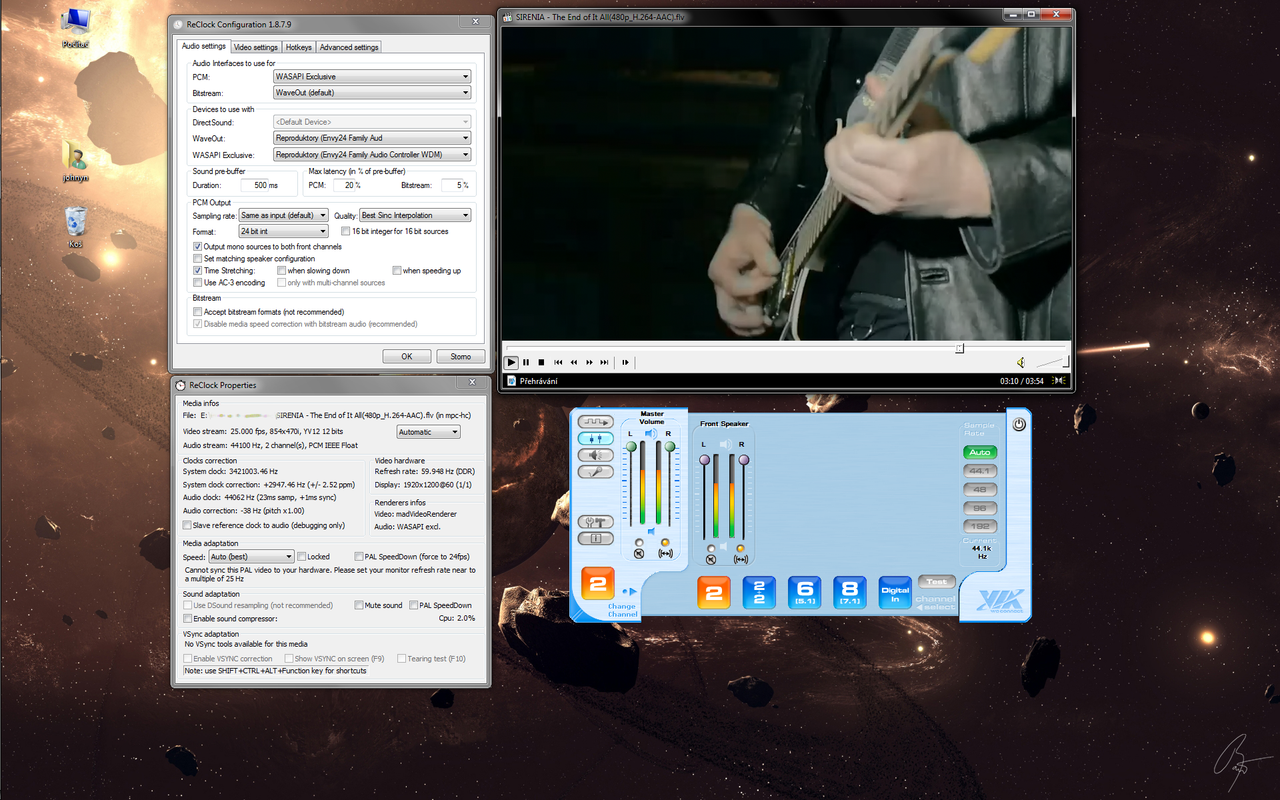This screenshot has width=1280, height=800.
Task: Open the VIA tools settings button
Action: coord(596,522)
